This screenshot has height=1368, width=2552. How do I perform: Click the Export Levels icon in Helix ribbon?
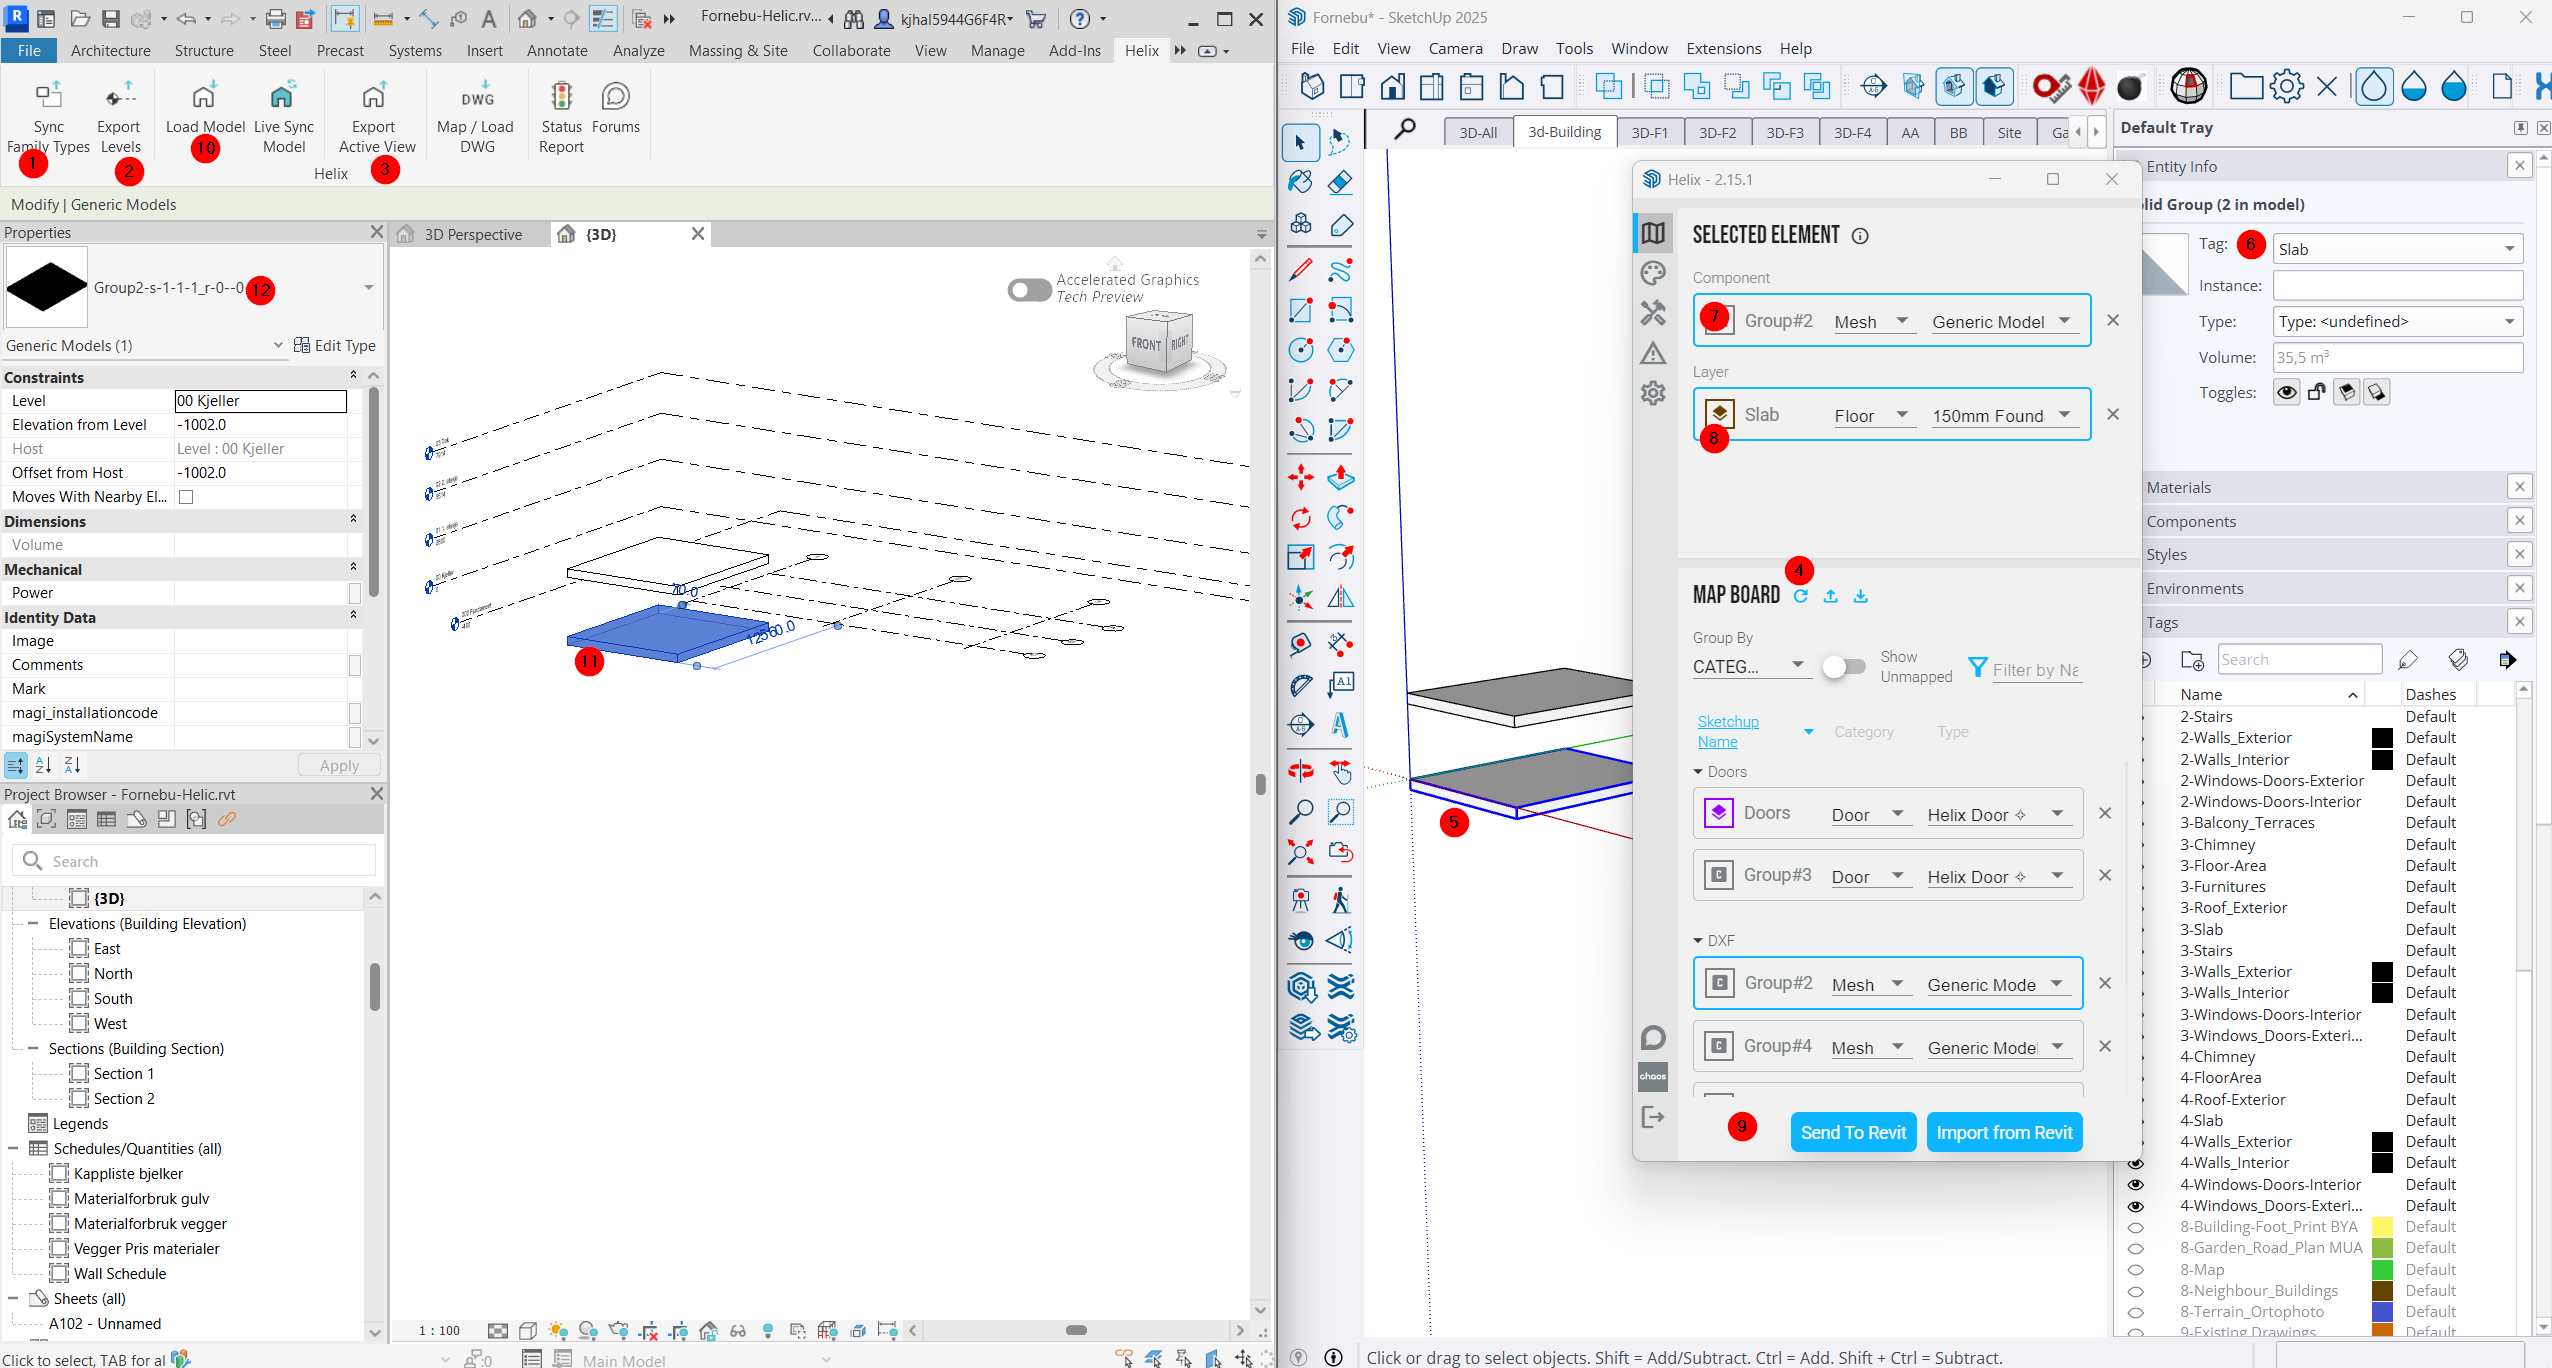[120, 97]
